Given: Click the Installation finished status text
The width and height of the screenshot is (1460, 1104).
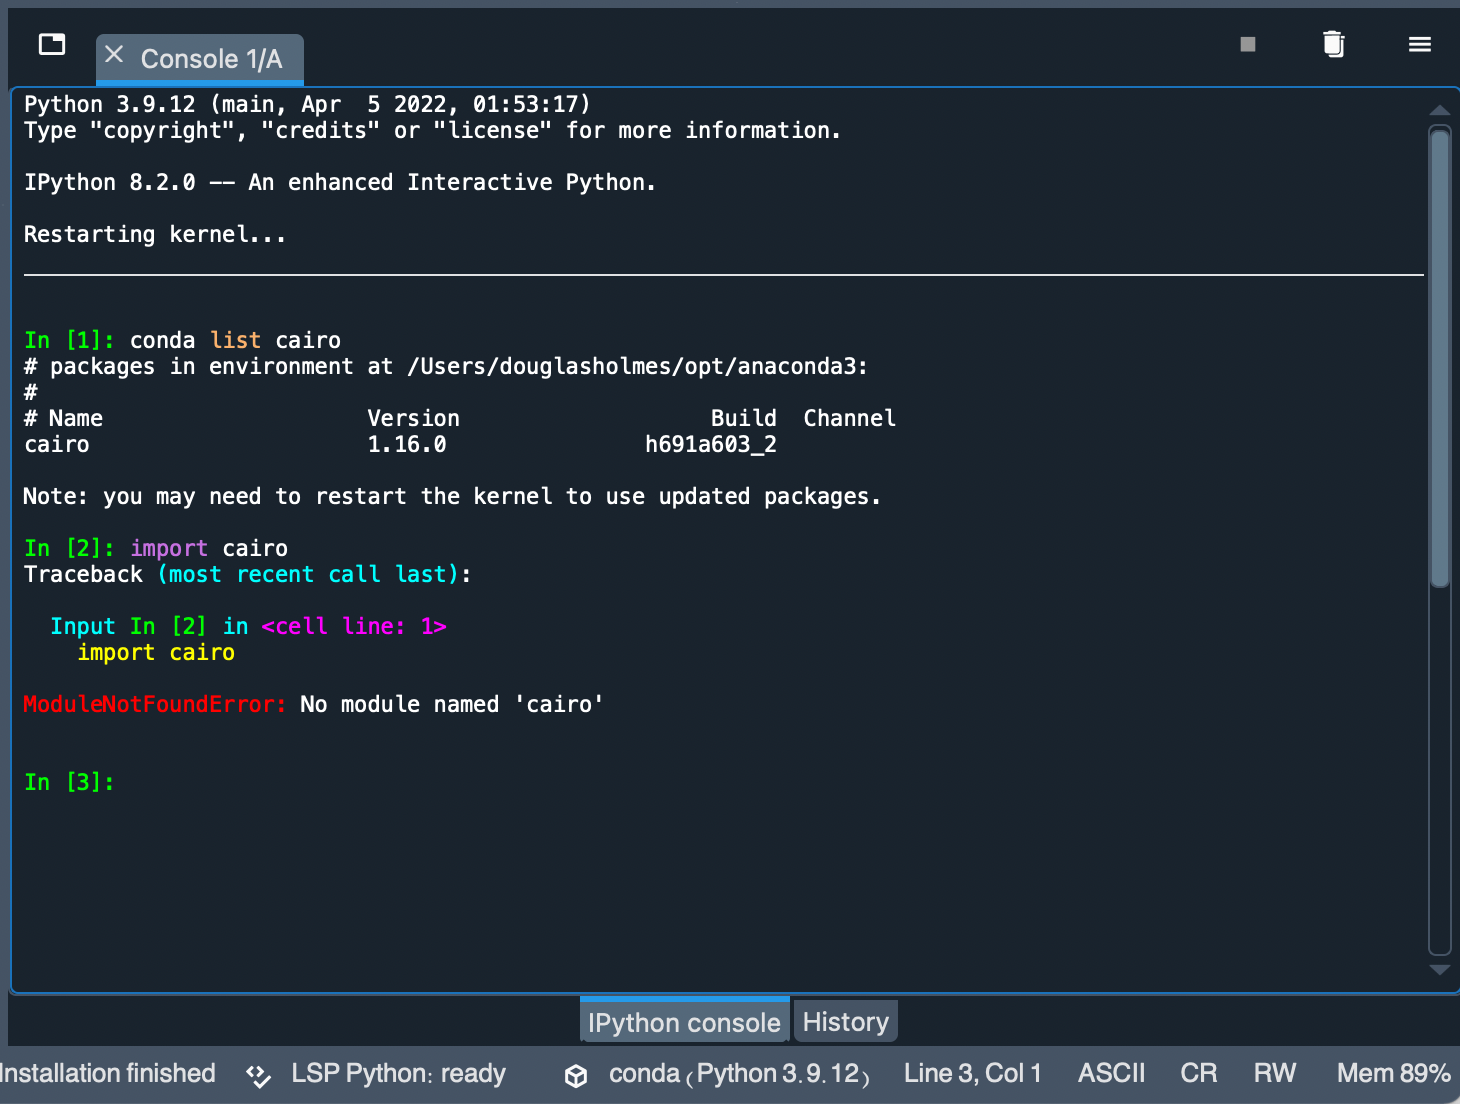Looking at the screenshot, I should tap(107, 1074).
